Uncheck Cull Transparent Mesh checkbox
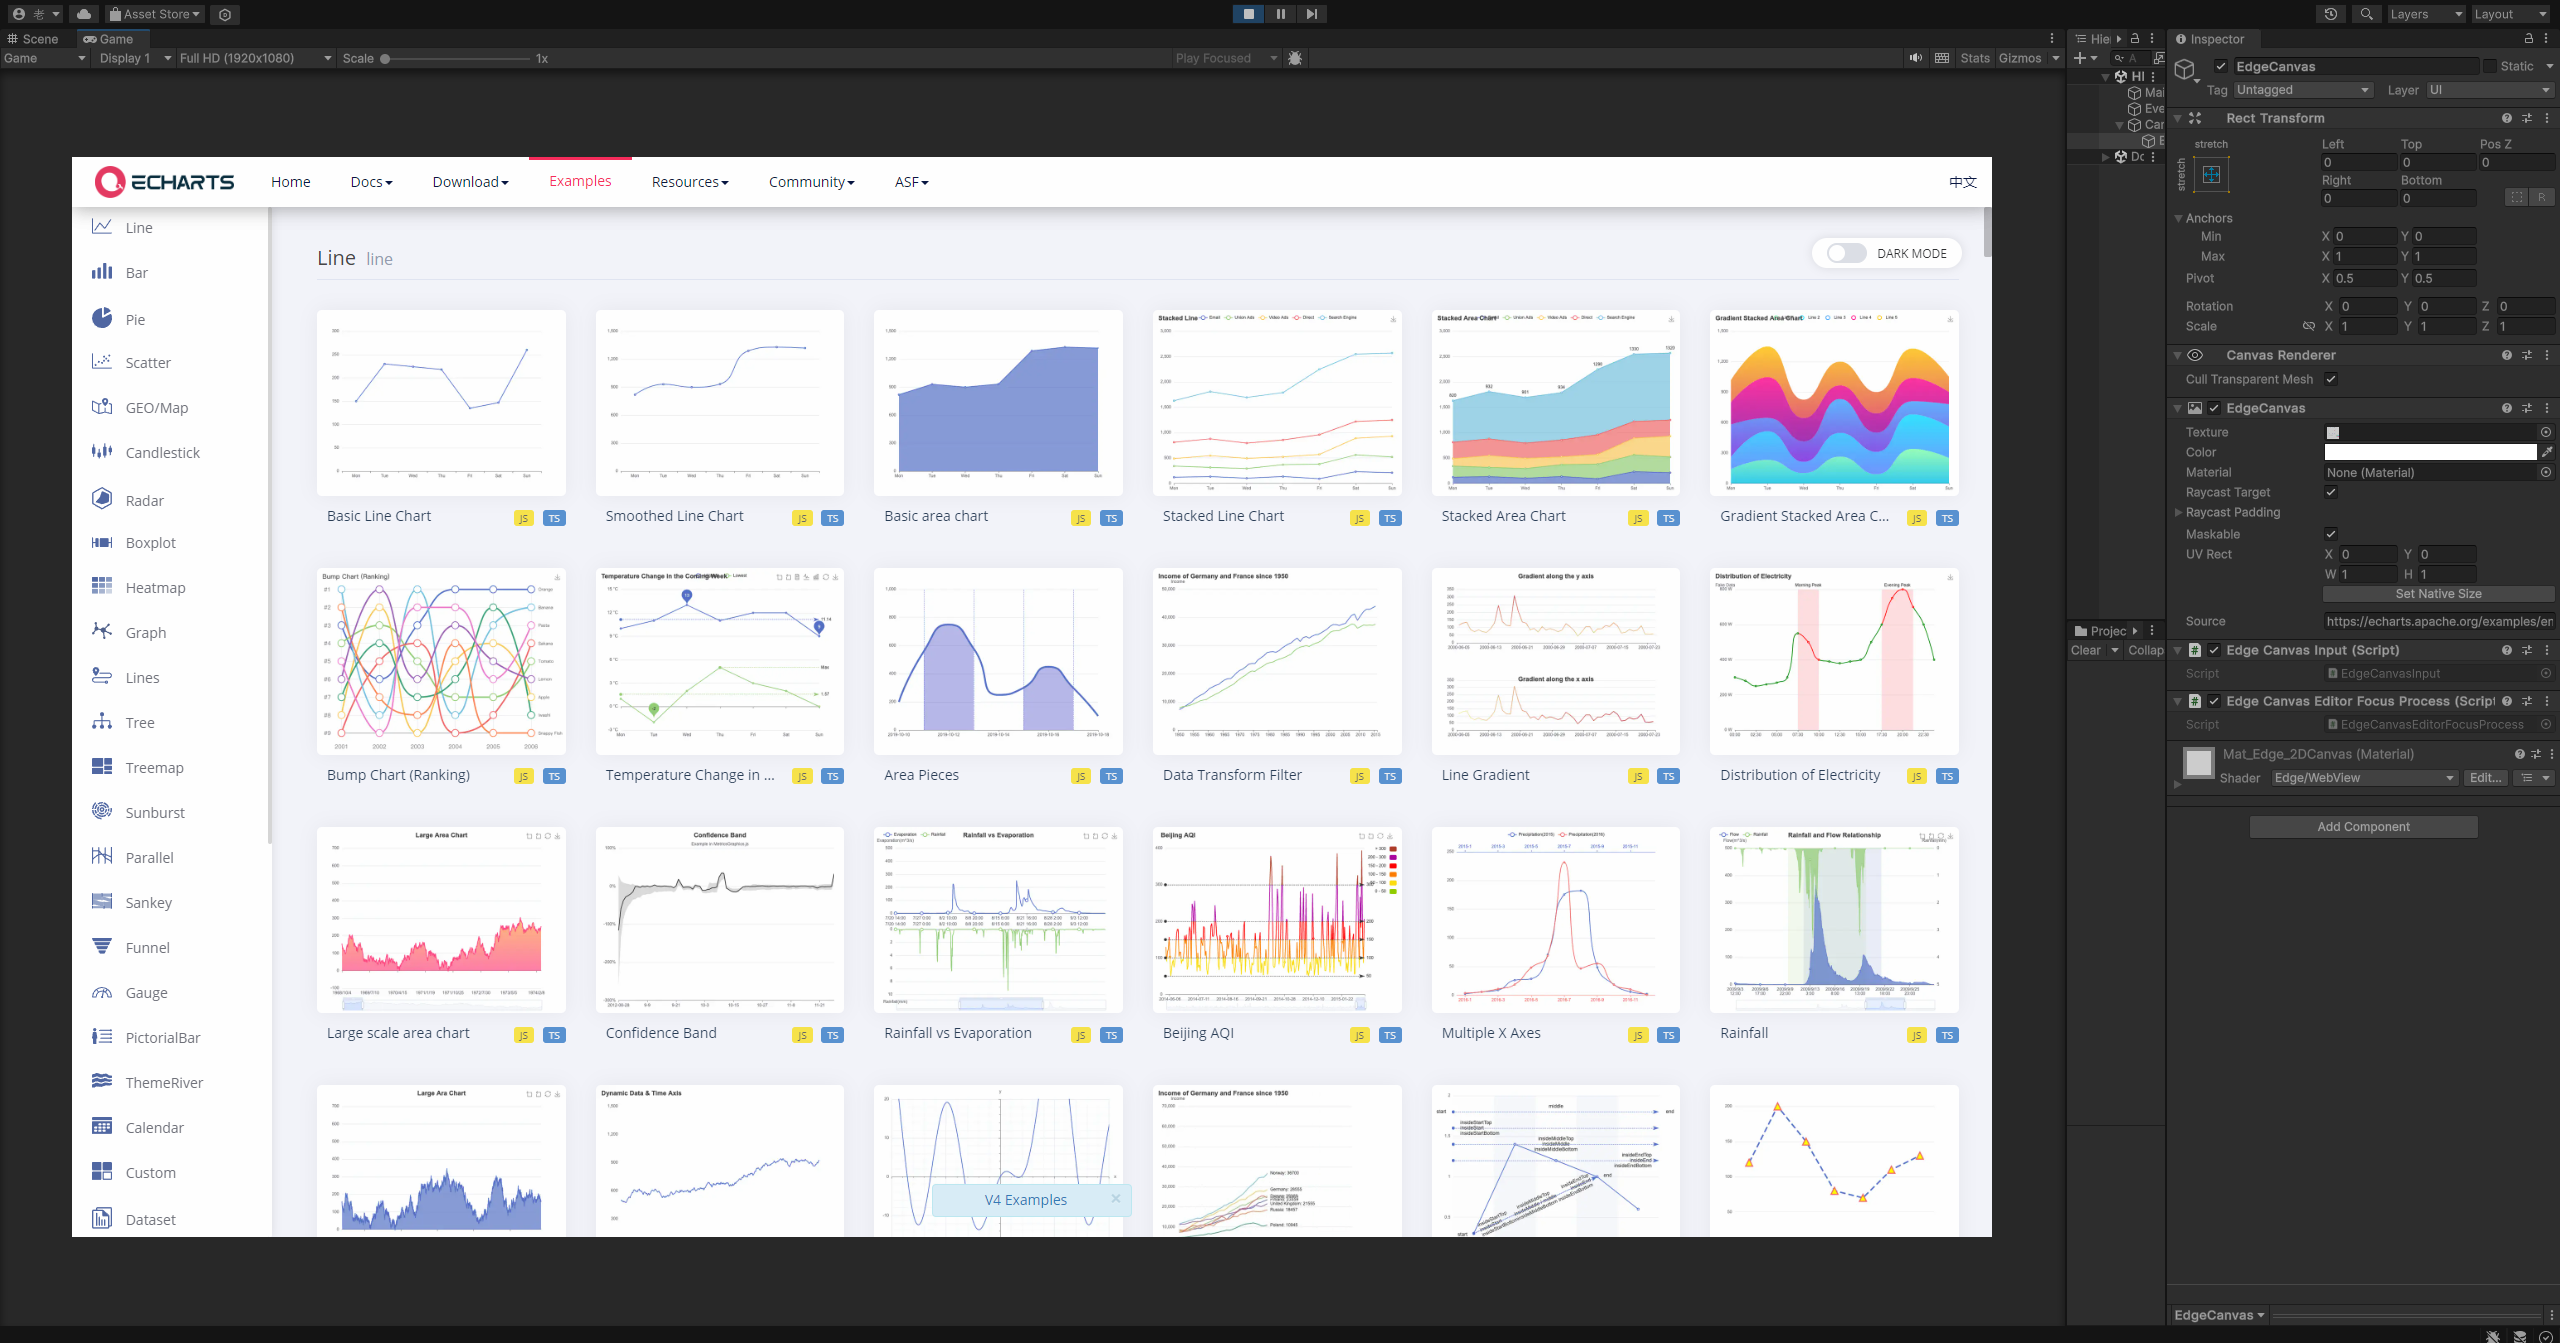2560x1343 pixels. pyautogui.click(x=2331, y=379)
